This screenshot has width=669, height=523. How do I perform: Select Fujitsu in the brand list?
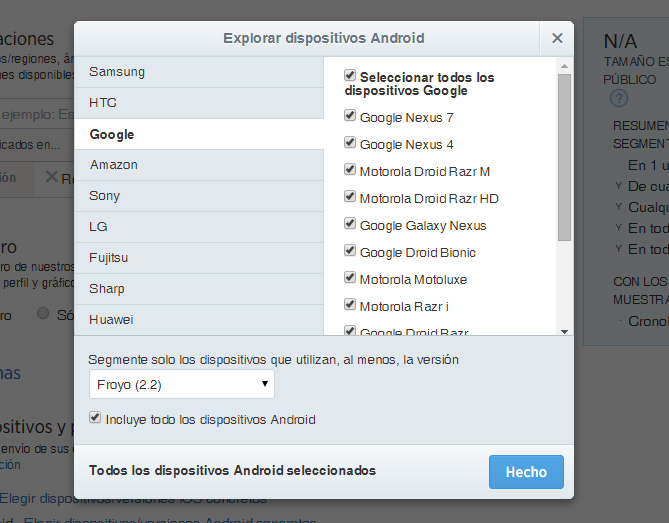coord(199,258)
